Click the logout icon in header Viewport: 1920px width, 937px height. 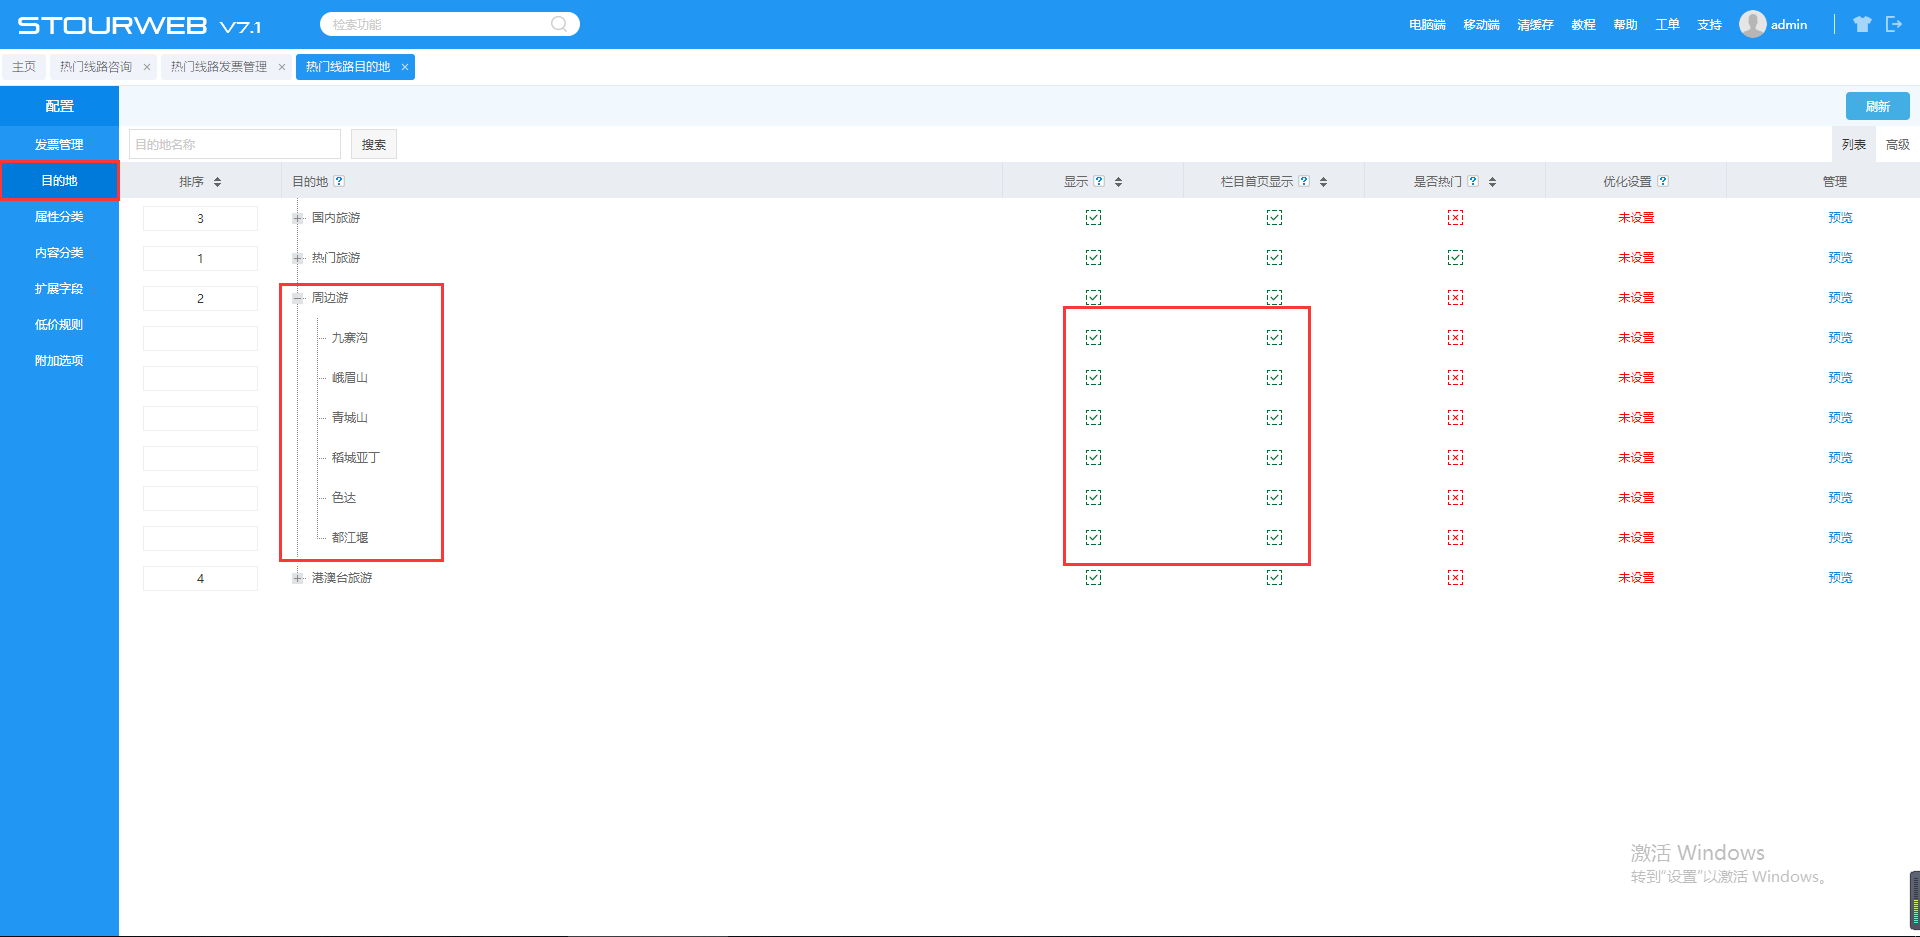[1893, 24]
